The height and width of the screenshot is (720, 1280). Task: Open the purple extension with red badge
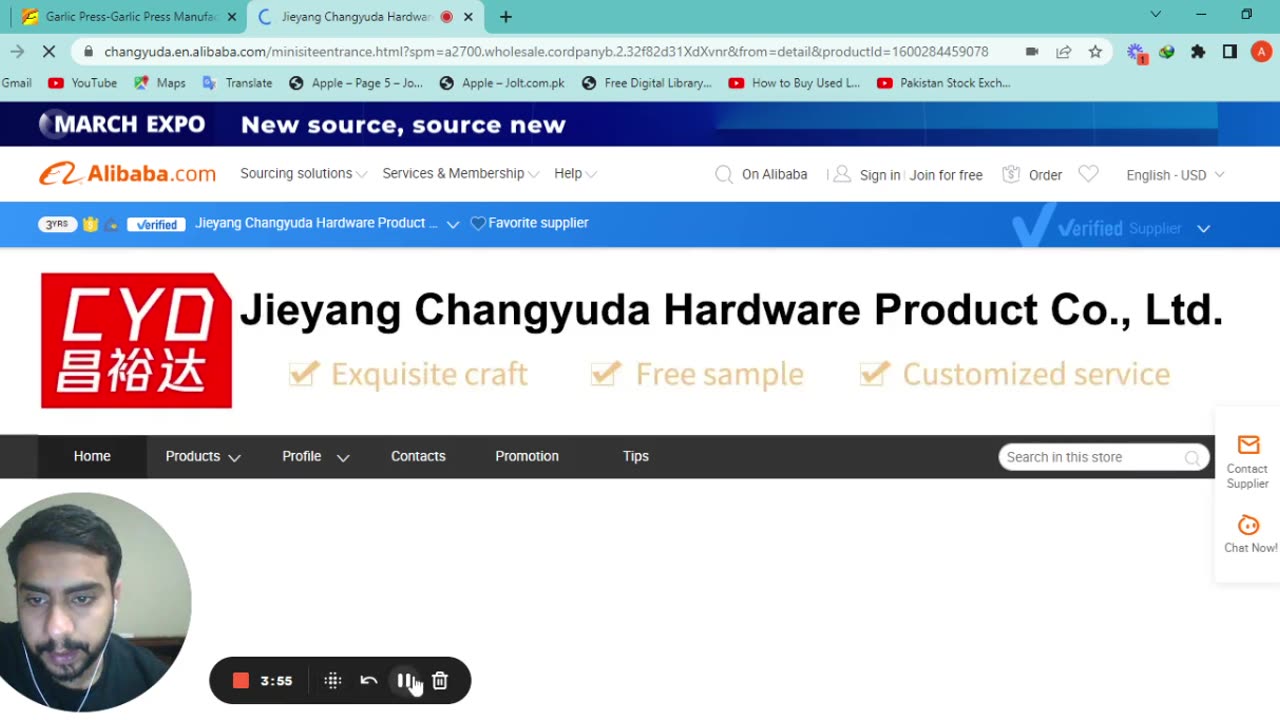(x=1136, y=52)
